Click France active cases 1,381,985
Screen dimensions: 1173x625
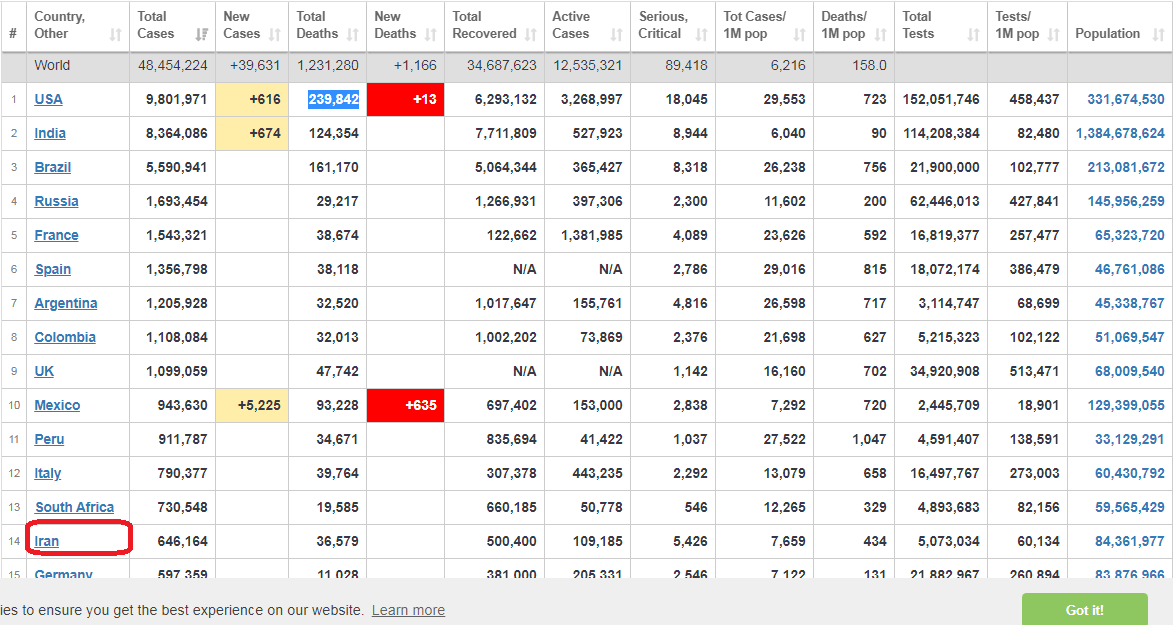(x=592, y=235)
